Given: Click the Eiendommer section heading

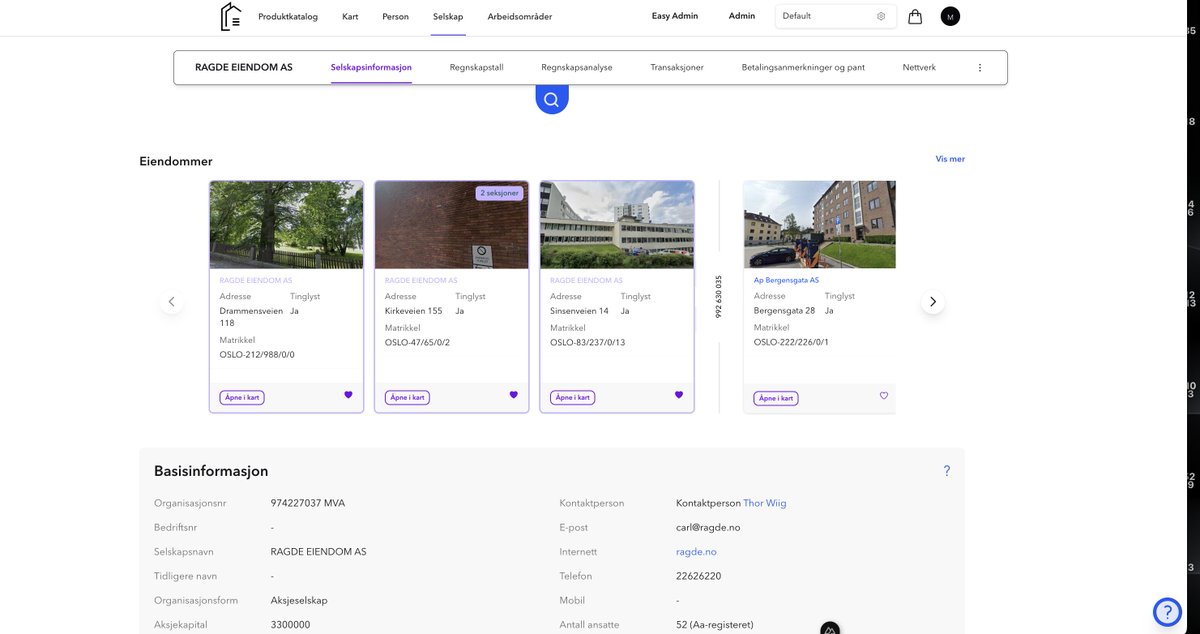Looking at the screenshot, I should (x=176, y=161).
